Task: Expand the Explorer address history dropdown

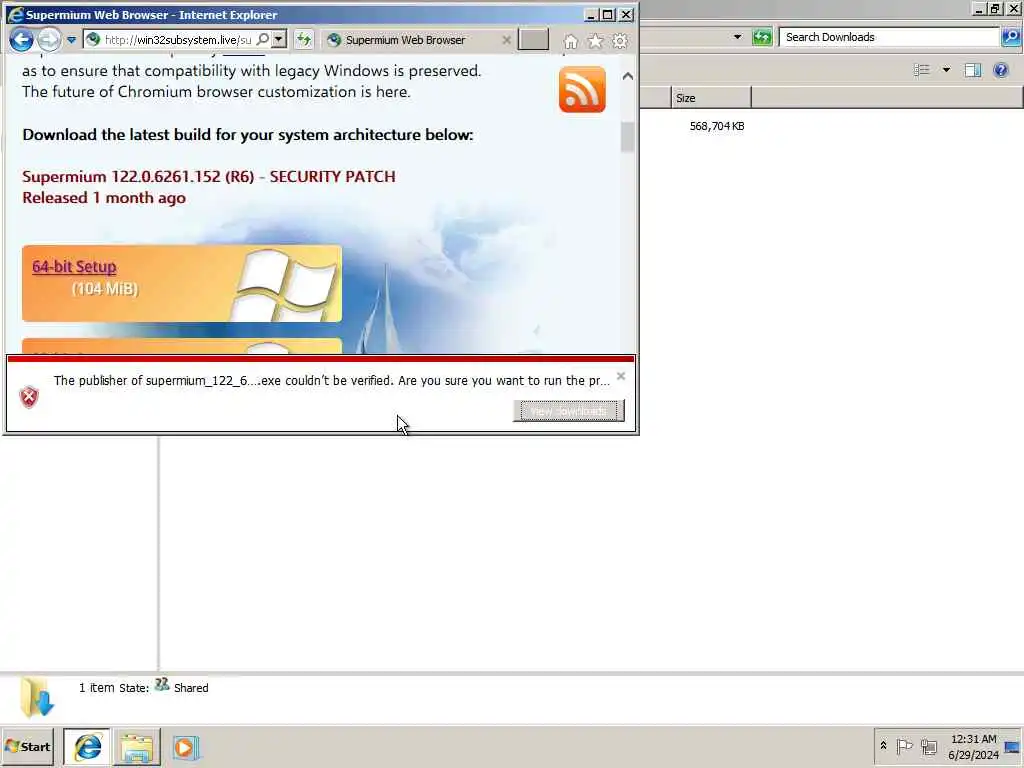Action: (737, 37)
